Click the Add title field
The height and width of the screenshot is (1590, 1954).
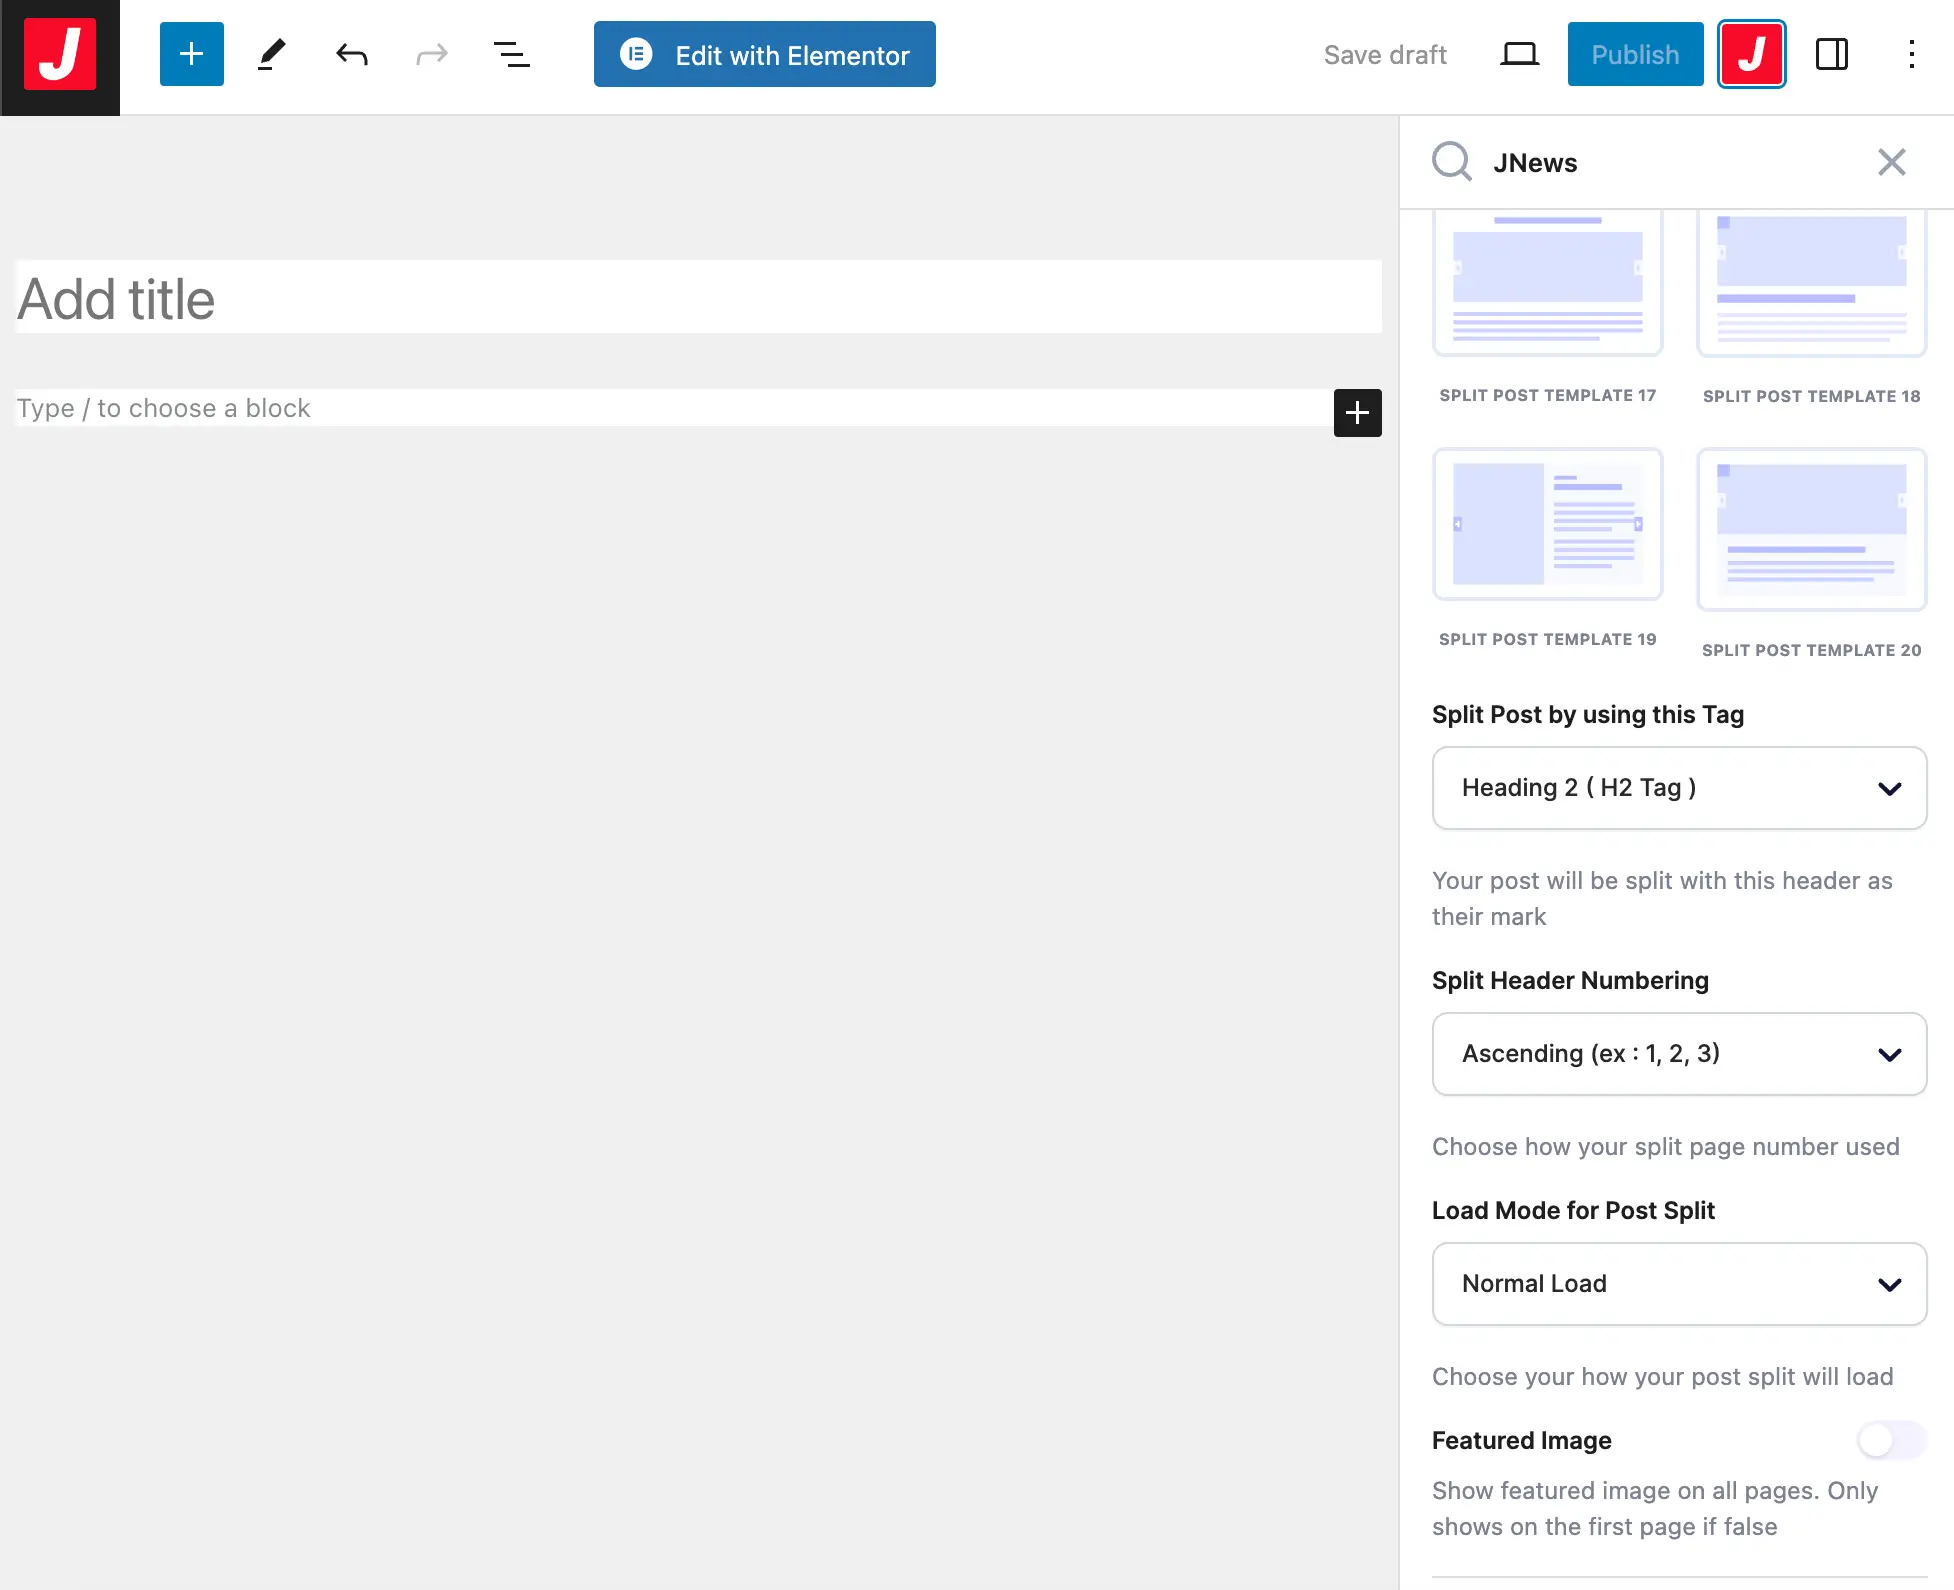point(698,298)
